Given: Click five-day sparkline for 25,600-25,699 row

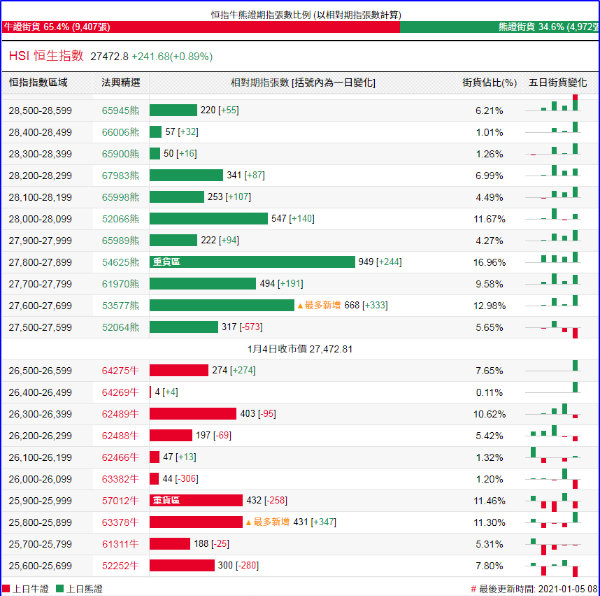Looking at the screenshot, I should tap(553, 567).
